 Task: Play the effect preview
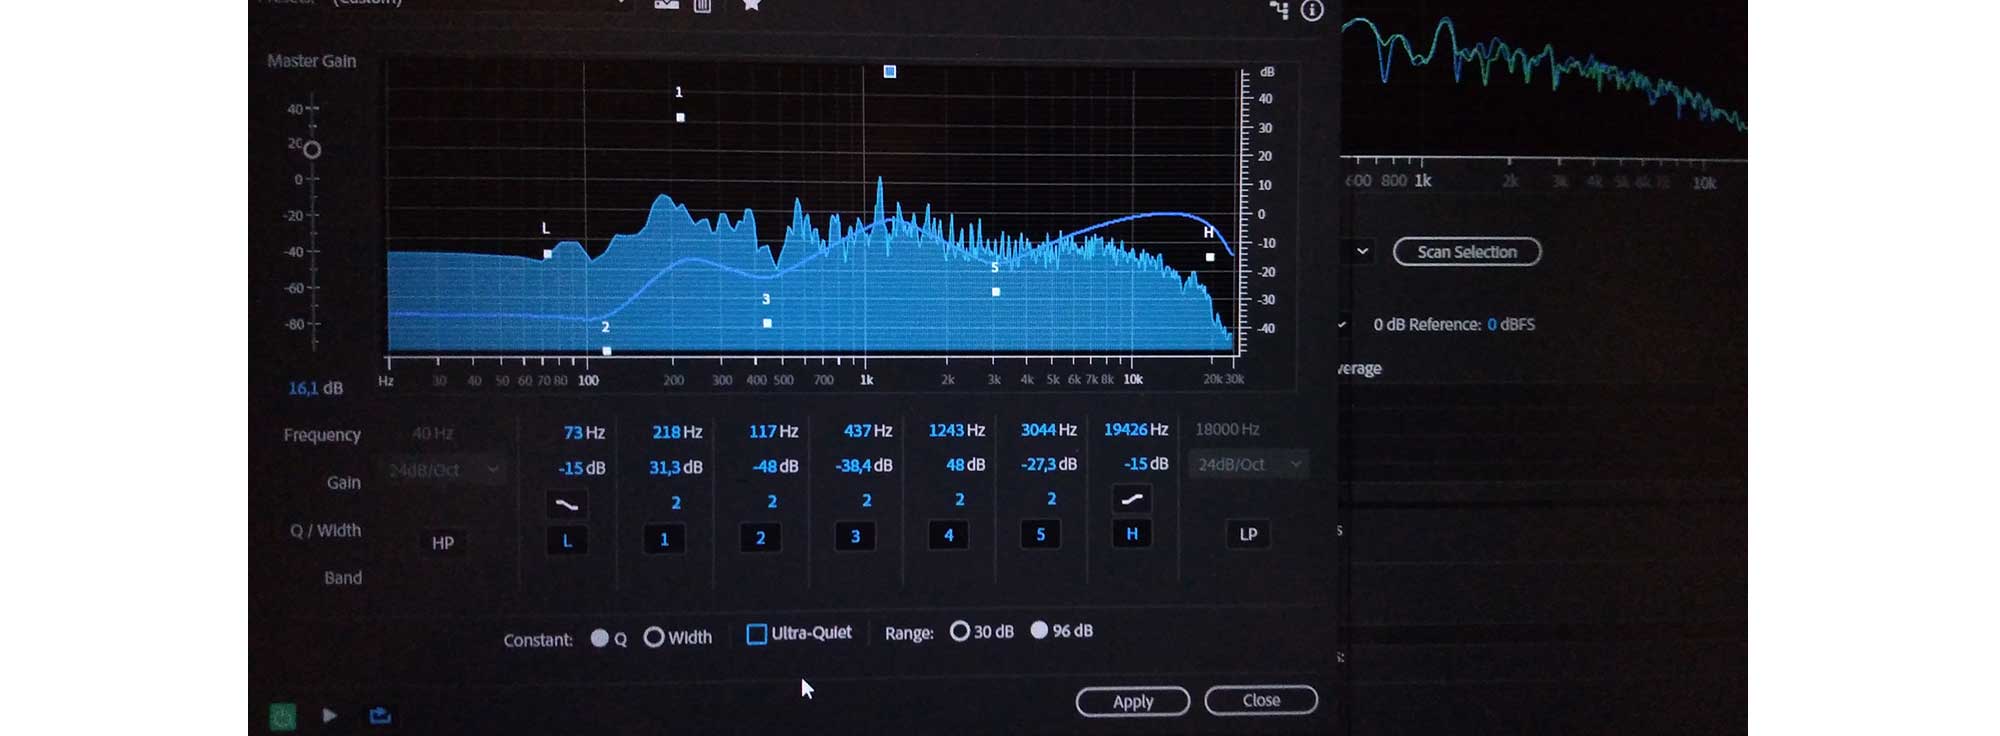point(329,715)
